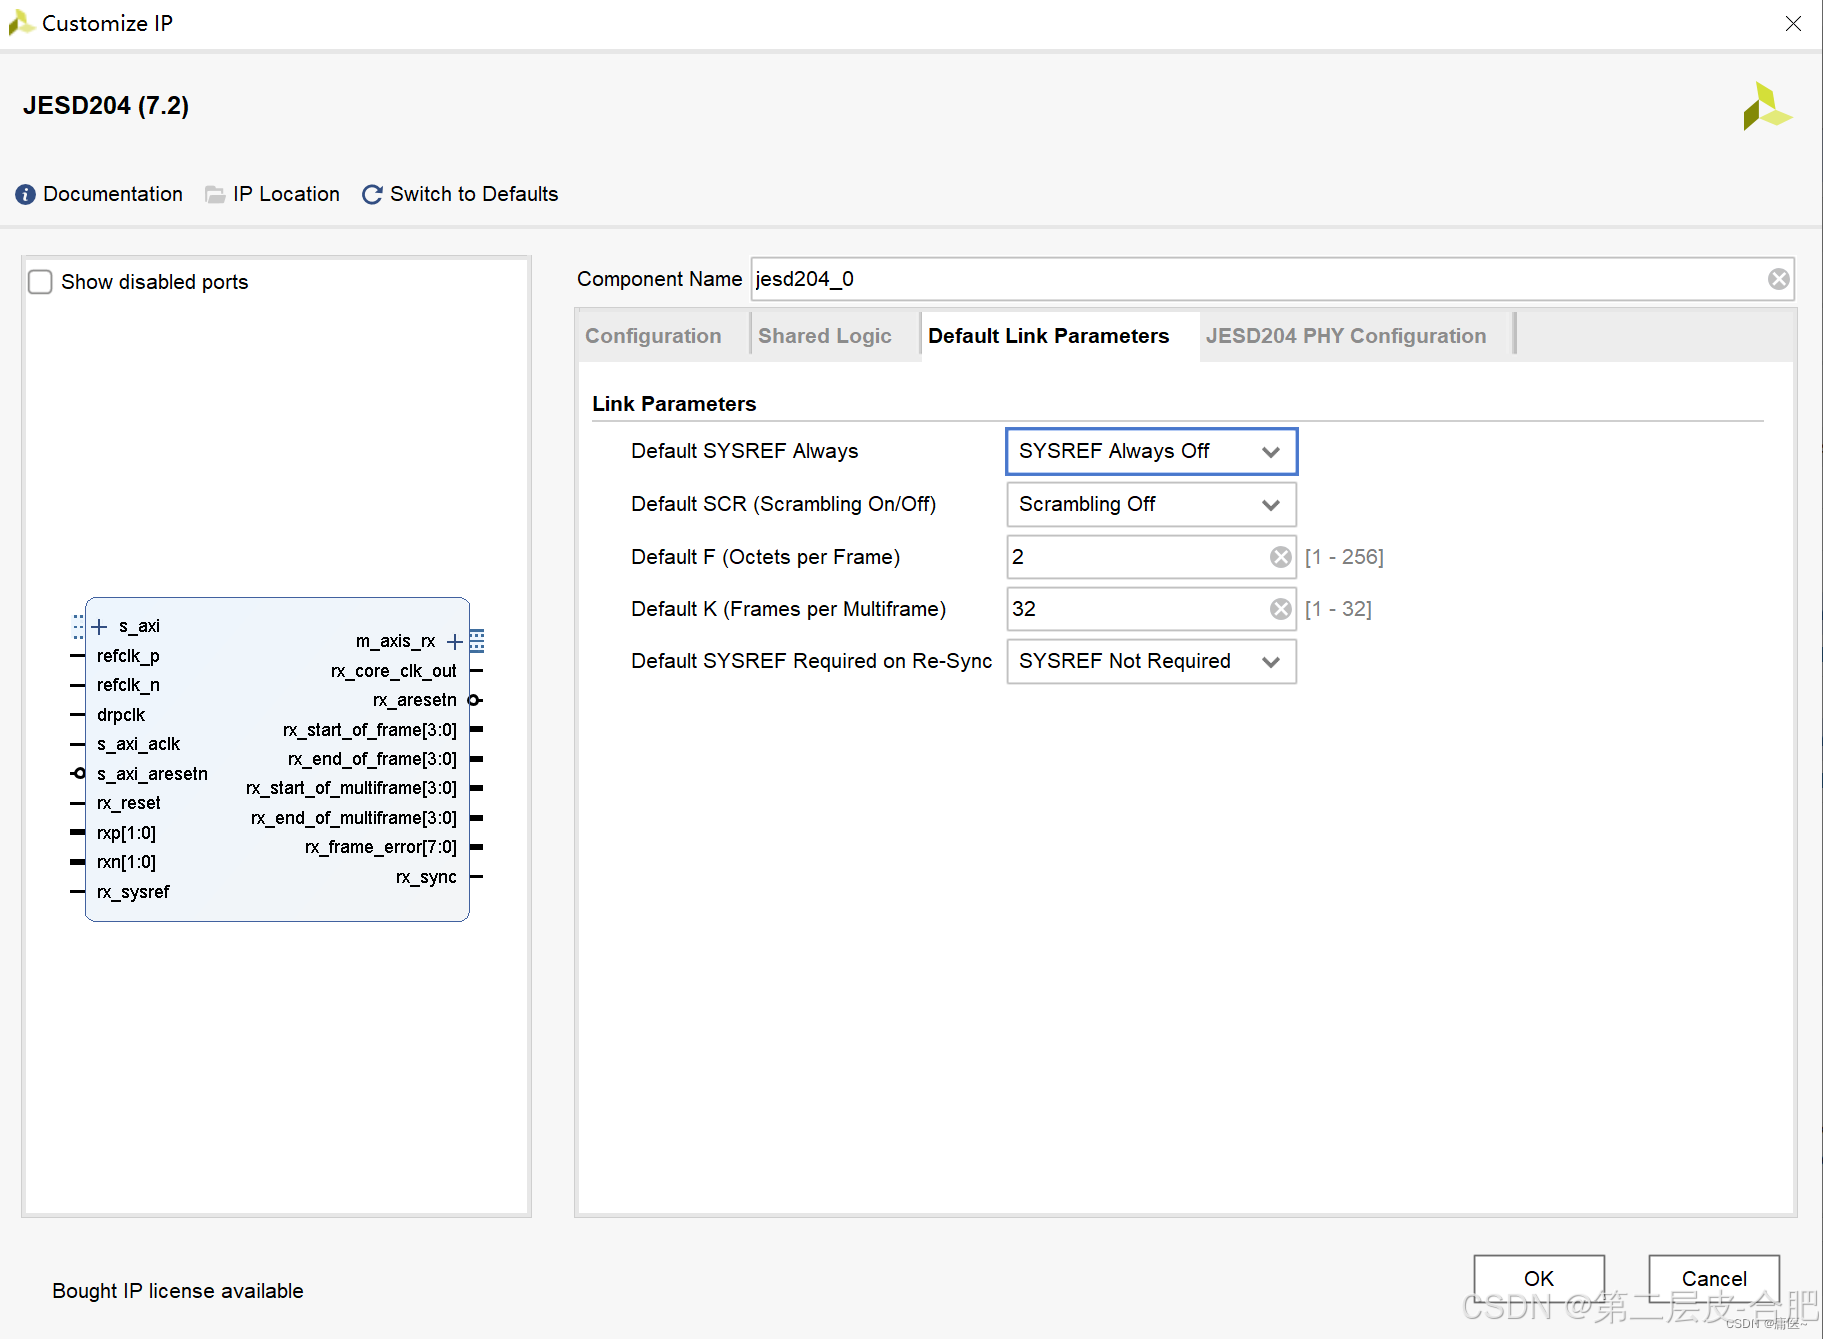Click the Documentation link
Screen dimensions: 1823x1339
pyautogui.click(x=113, y=194)
